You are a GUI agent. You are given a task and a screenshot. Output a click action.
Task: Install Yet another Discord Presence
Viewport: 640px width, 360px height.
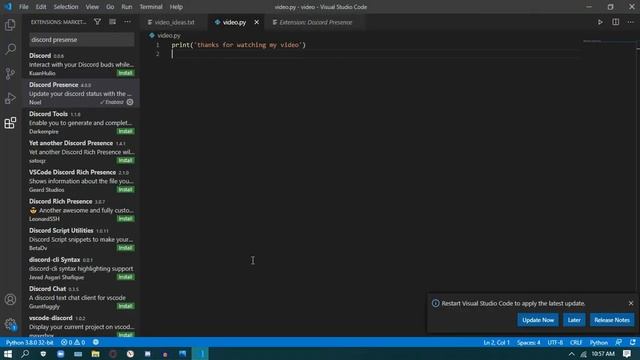(x=125, y=160)
